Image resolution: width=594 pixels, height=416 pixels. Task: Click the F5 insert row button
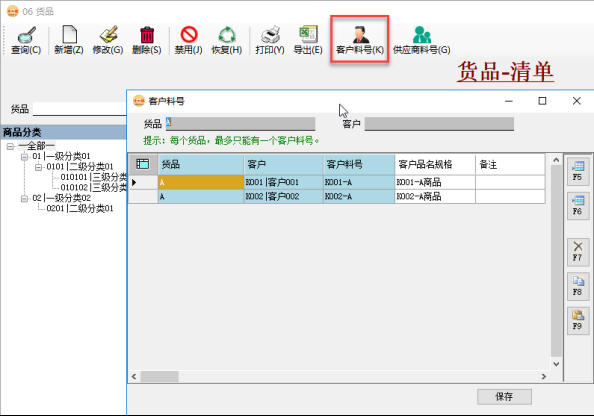pyautogui.click(x=578, y=171)
